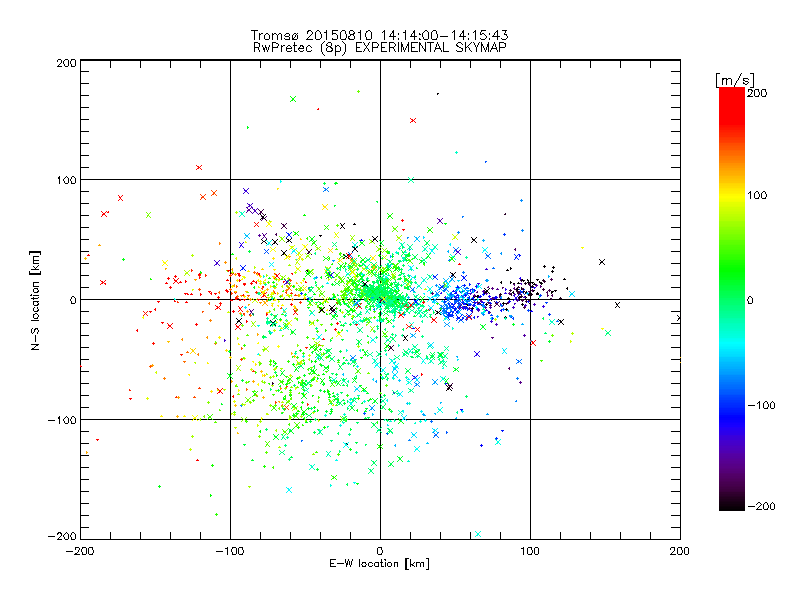Image resolution: width=800 pixels, height=600 pixels.
Task: Click the colorbar tick label '200'
Action: [757, 93]
